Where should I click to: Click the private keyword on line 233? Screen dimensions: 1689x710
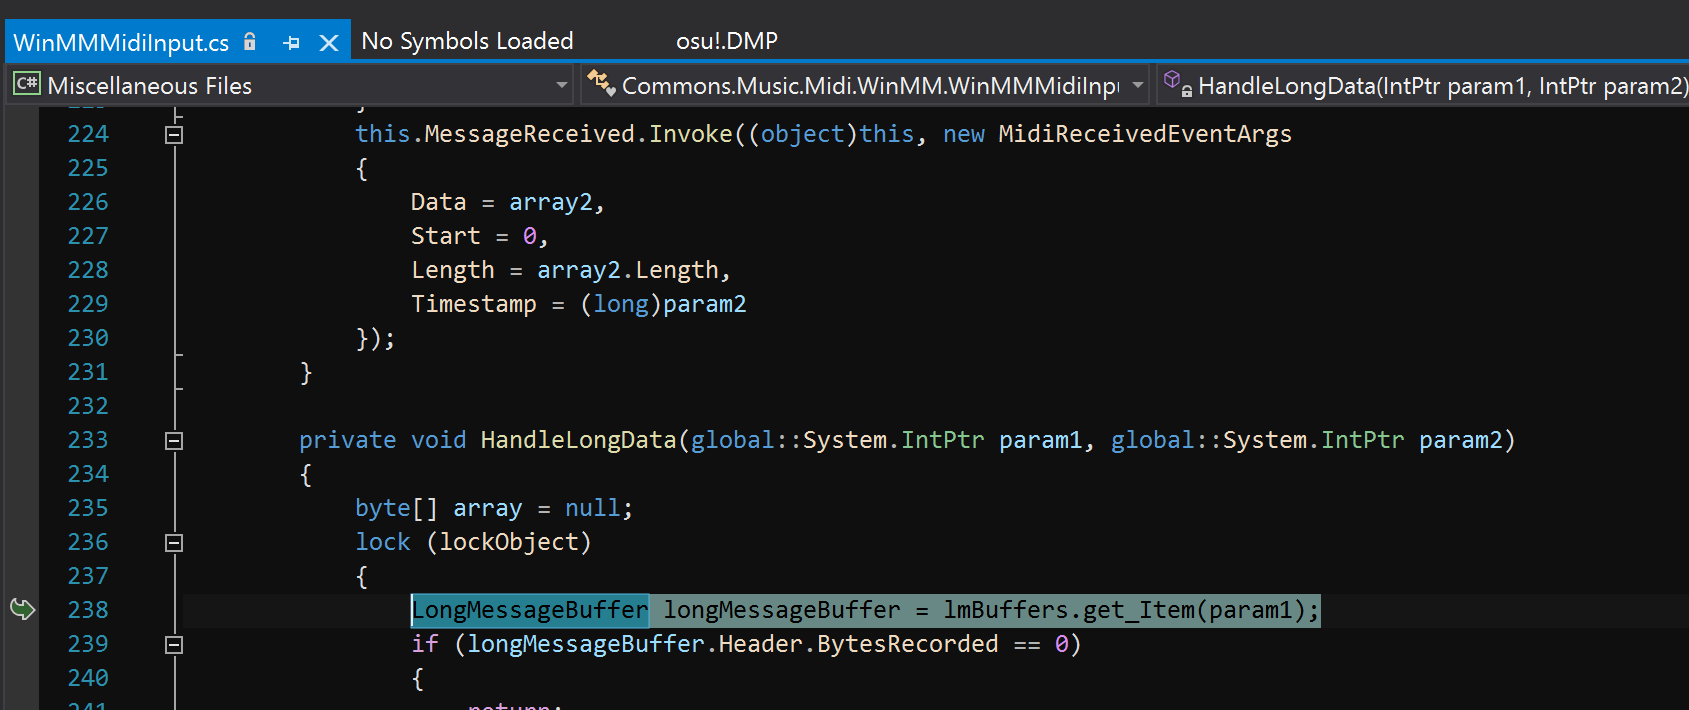347,440
